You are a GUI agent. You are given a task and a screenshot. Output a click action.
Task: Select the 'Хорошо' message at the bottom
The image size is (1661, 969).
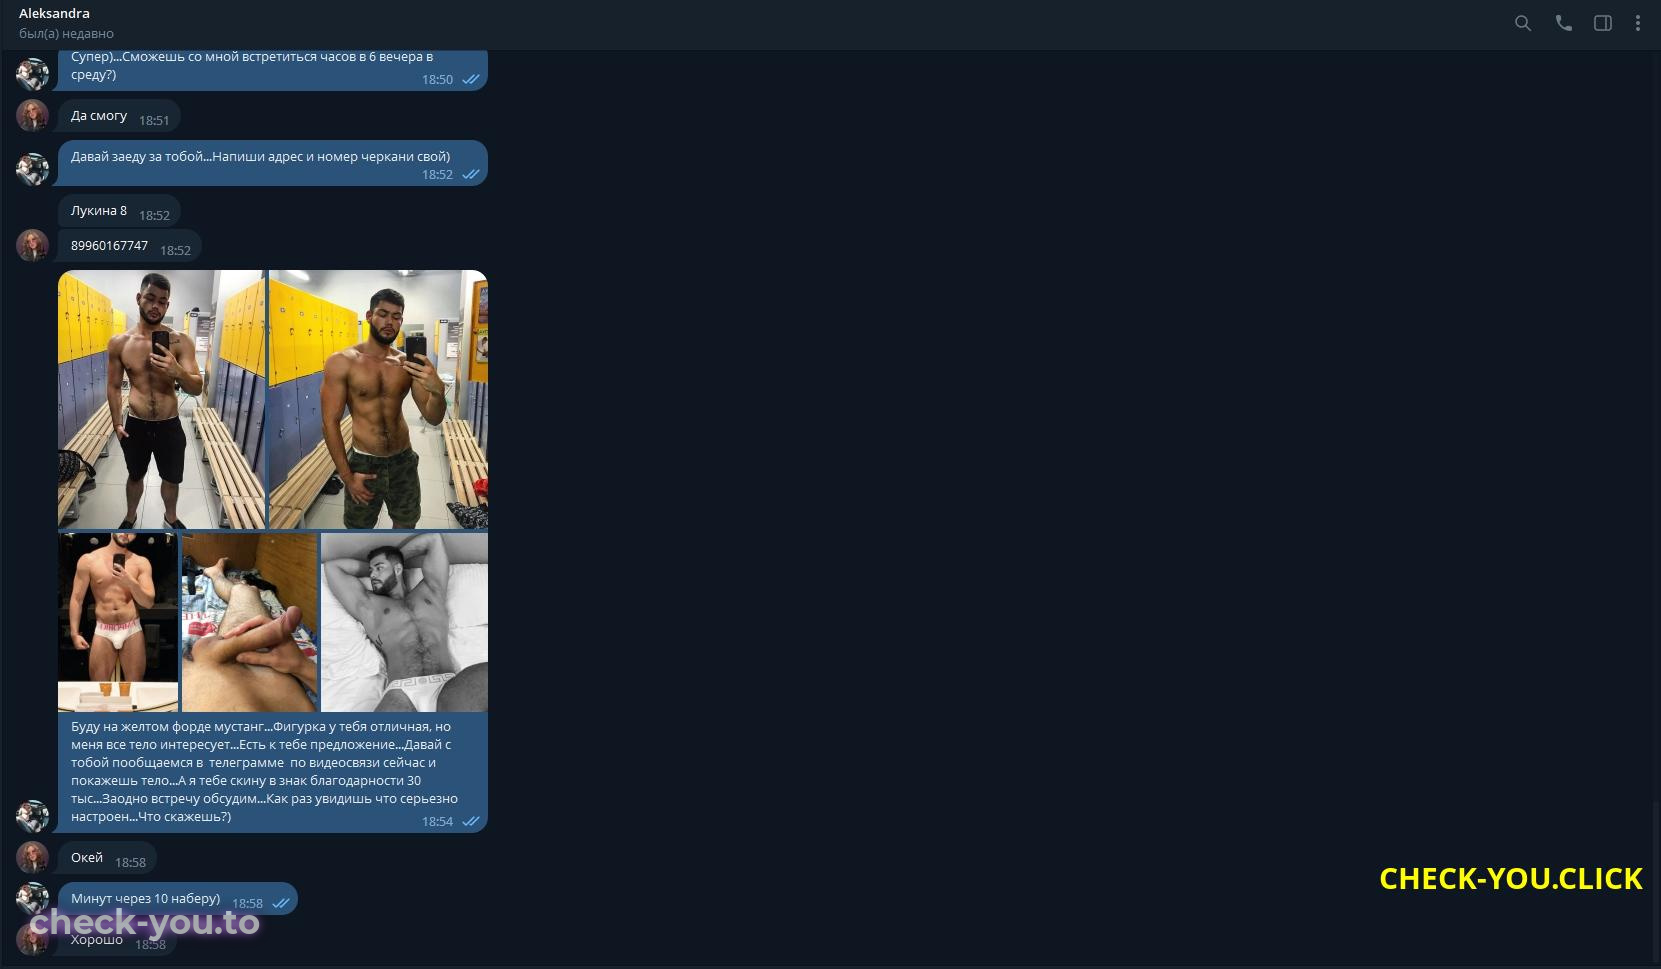tap(118, 940)
